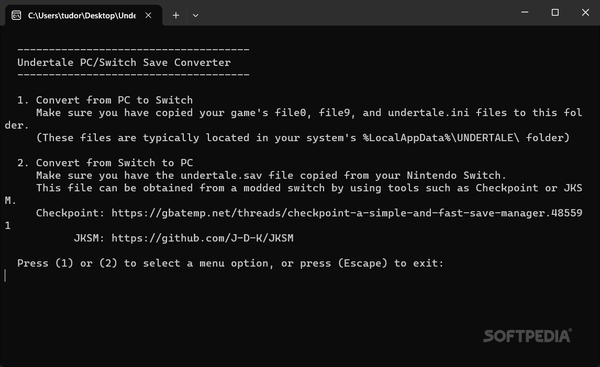Expand the new tab profile dropdown

(196, 15)
